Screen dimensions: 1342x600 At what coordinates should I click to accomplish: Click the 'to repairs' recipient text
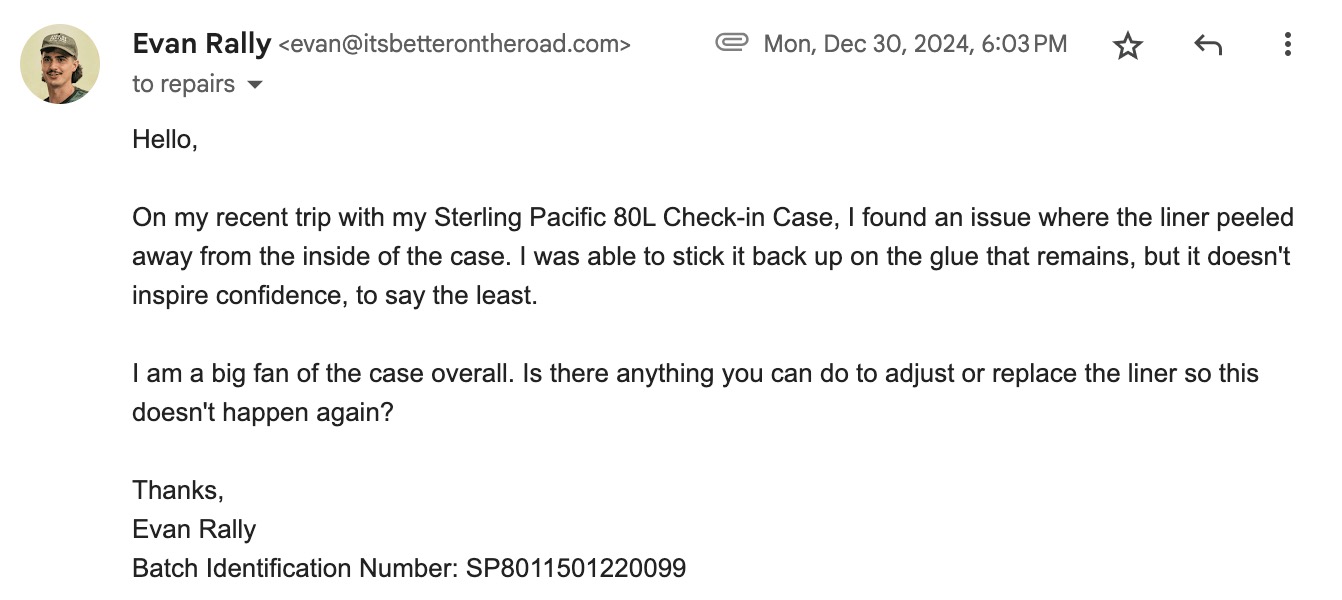183,84
